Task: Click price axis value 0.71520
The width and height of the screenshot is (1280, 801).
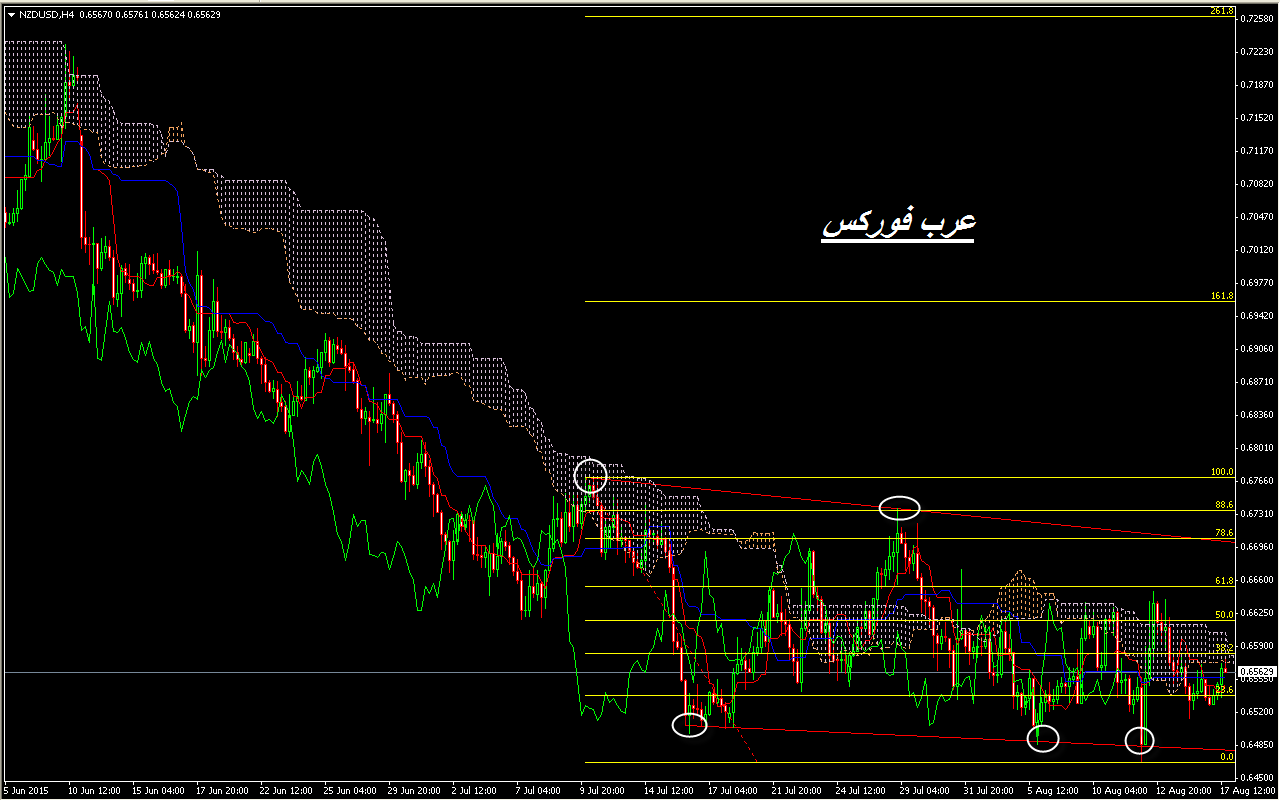Action: coord(1257,118)
